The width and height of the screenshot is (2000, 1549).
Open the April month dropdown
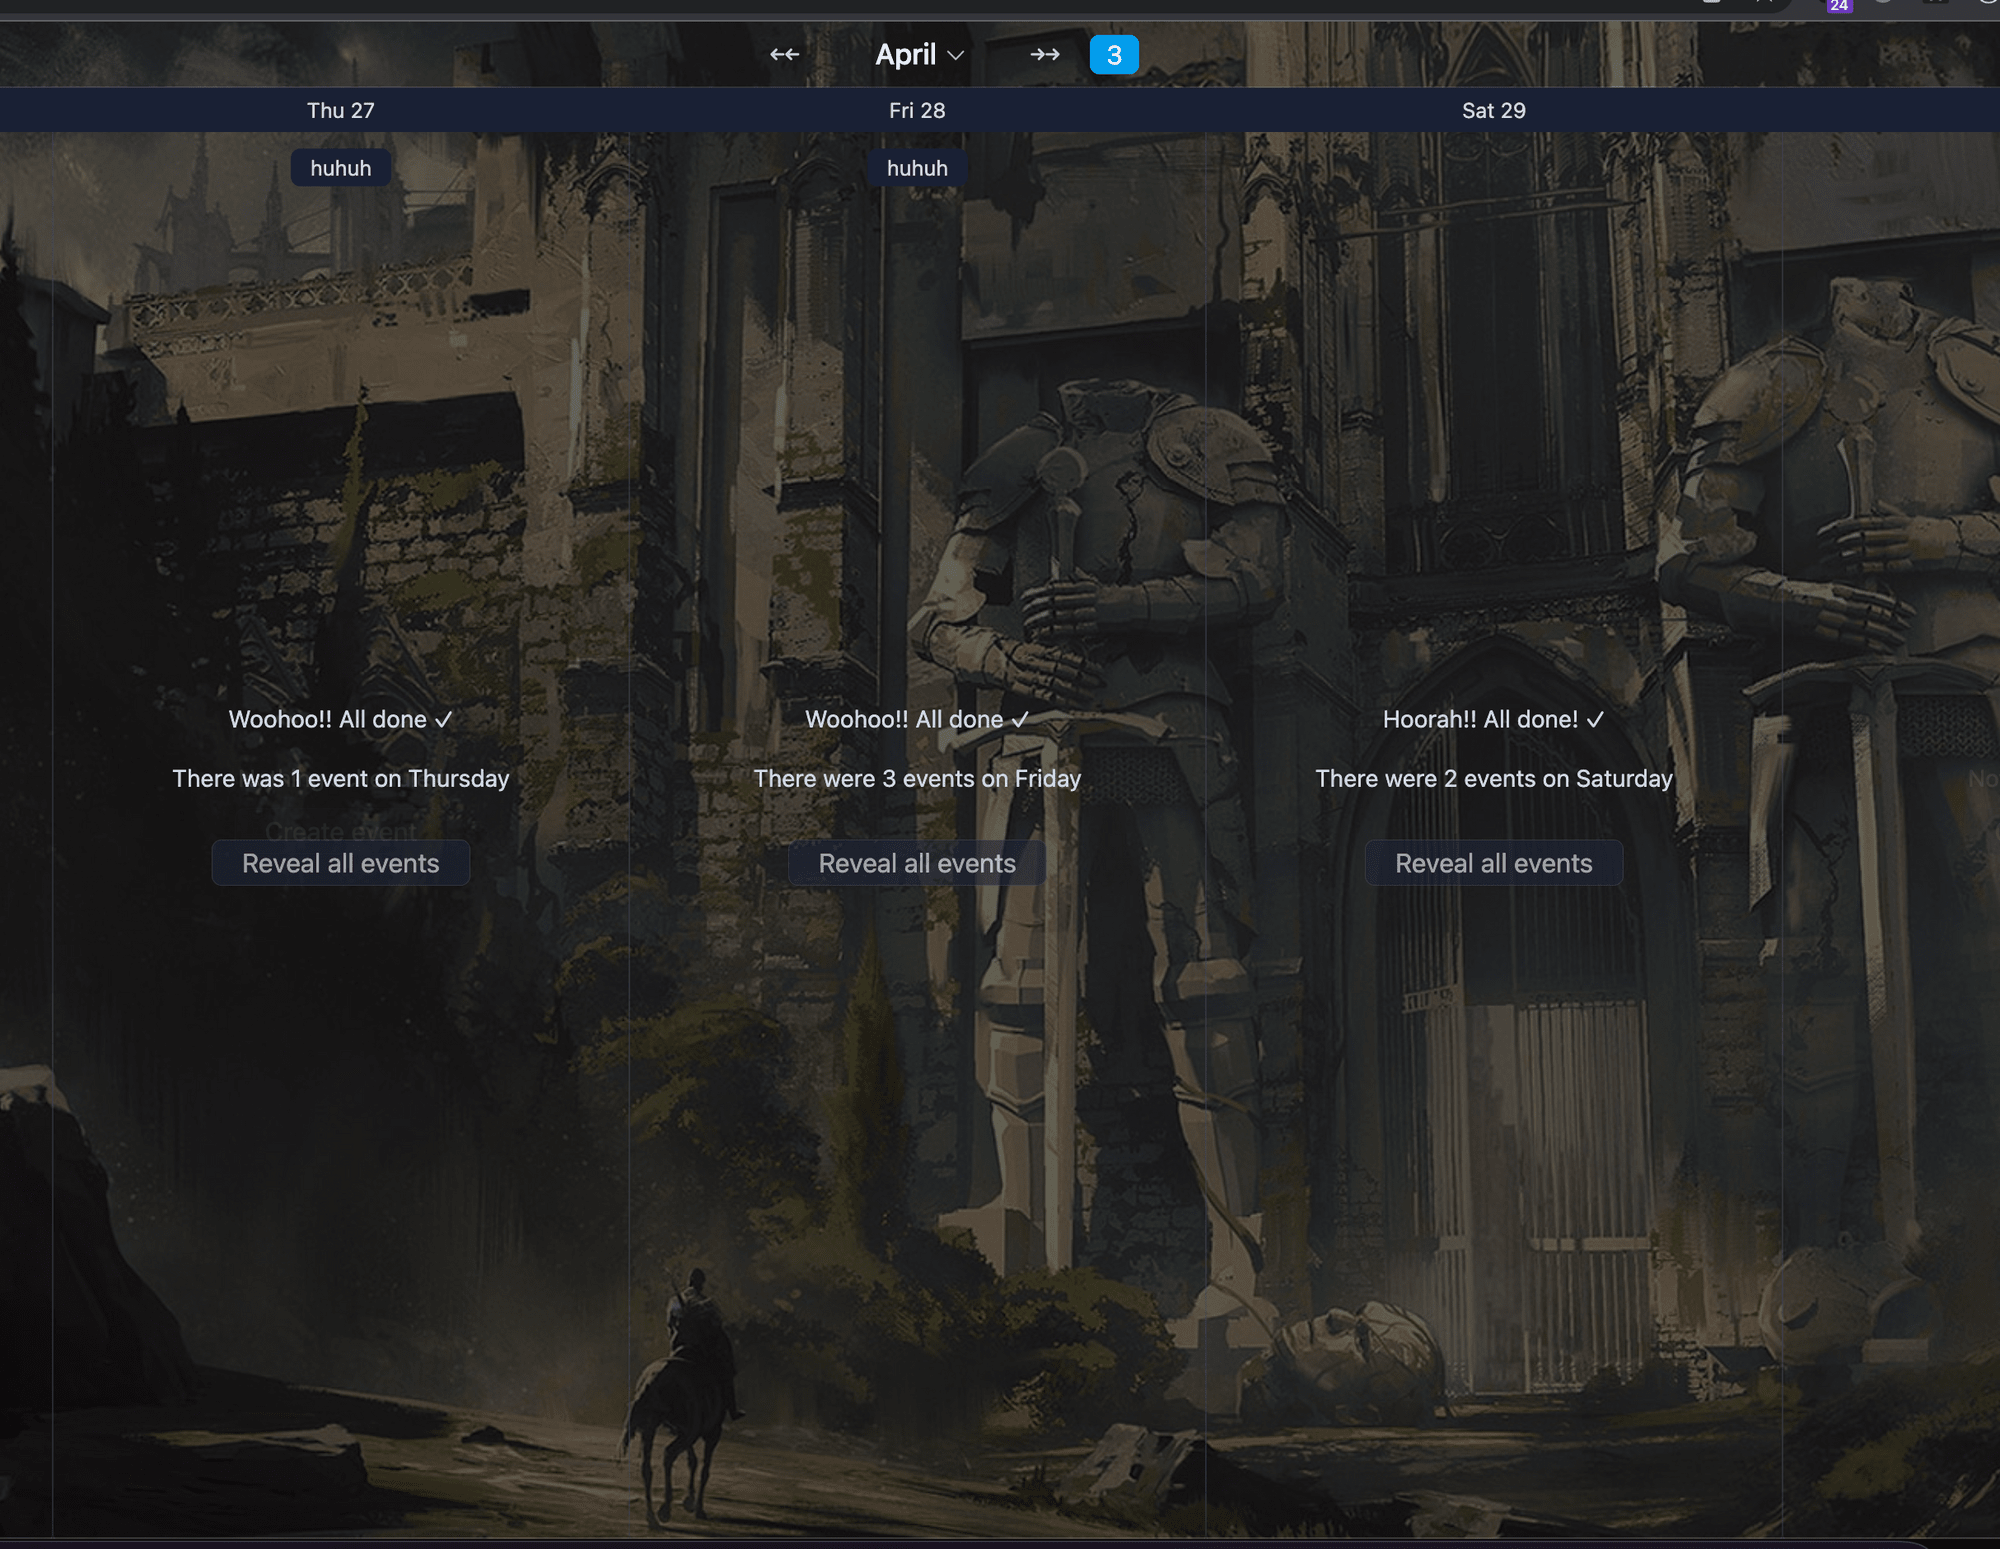(x=919, y=54)
